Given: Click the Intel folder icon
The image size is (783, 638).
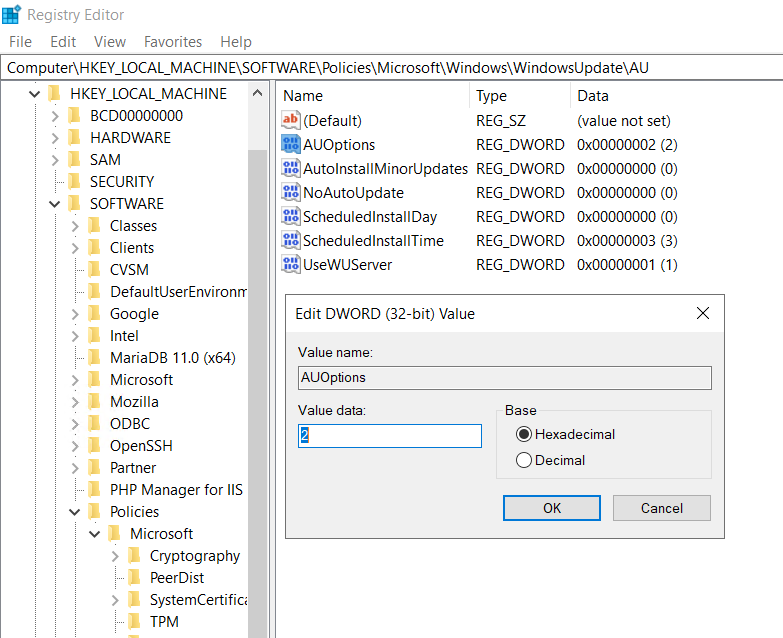Looking at the screenshot, I should 94,335.
